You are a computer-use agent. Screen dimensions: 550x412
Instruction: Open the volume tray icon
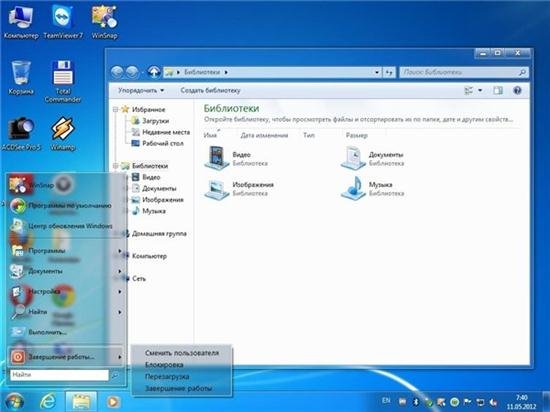pos(493,402)
